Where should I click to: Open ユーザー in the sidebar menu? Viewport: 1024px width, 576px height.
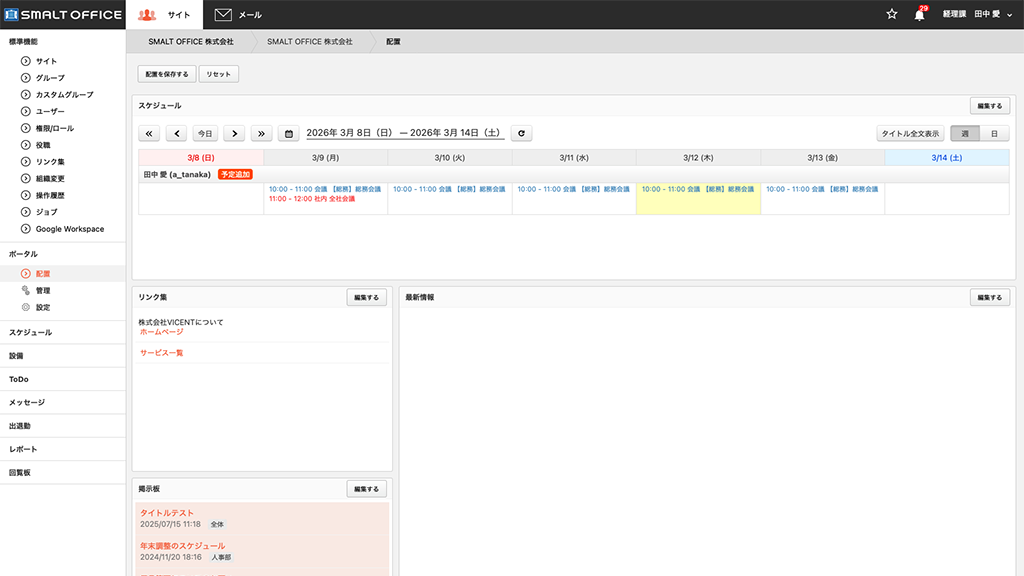click(x=50, y=111)
